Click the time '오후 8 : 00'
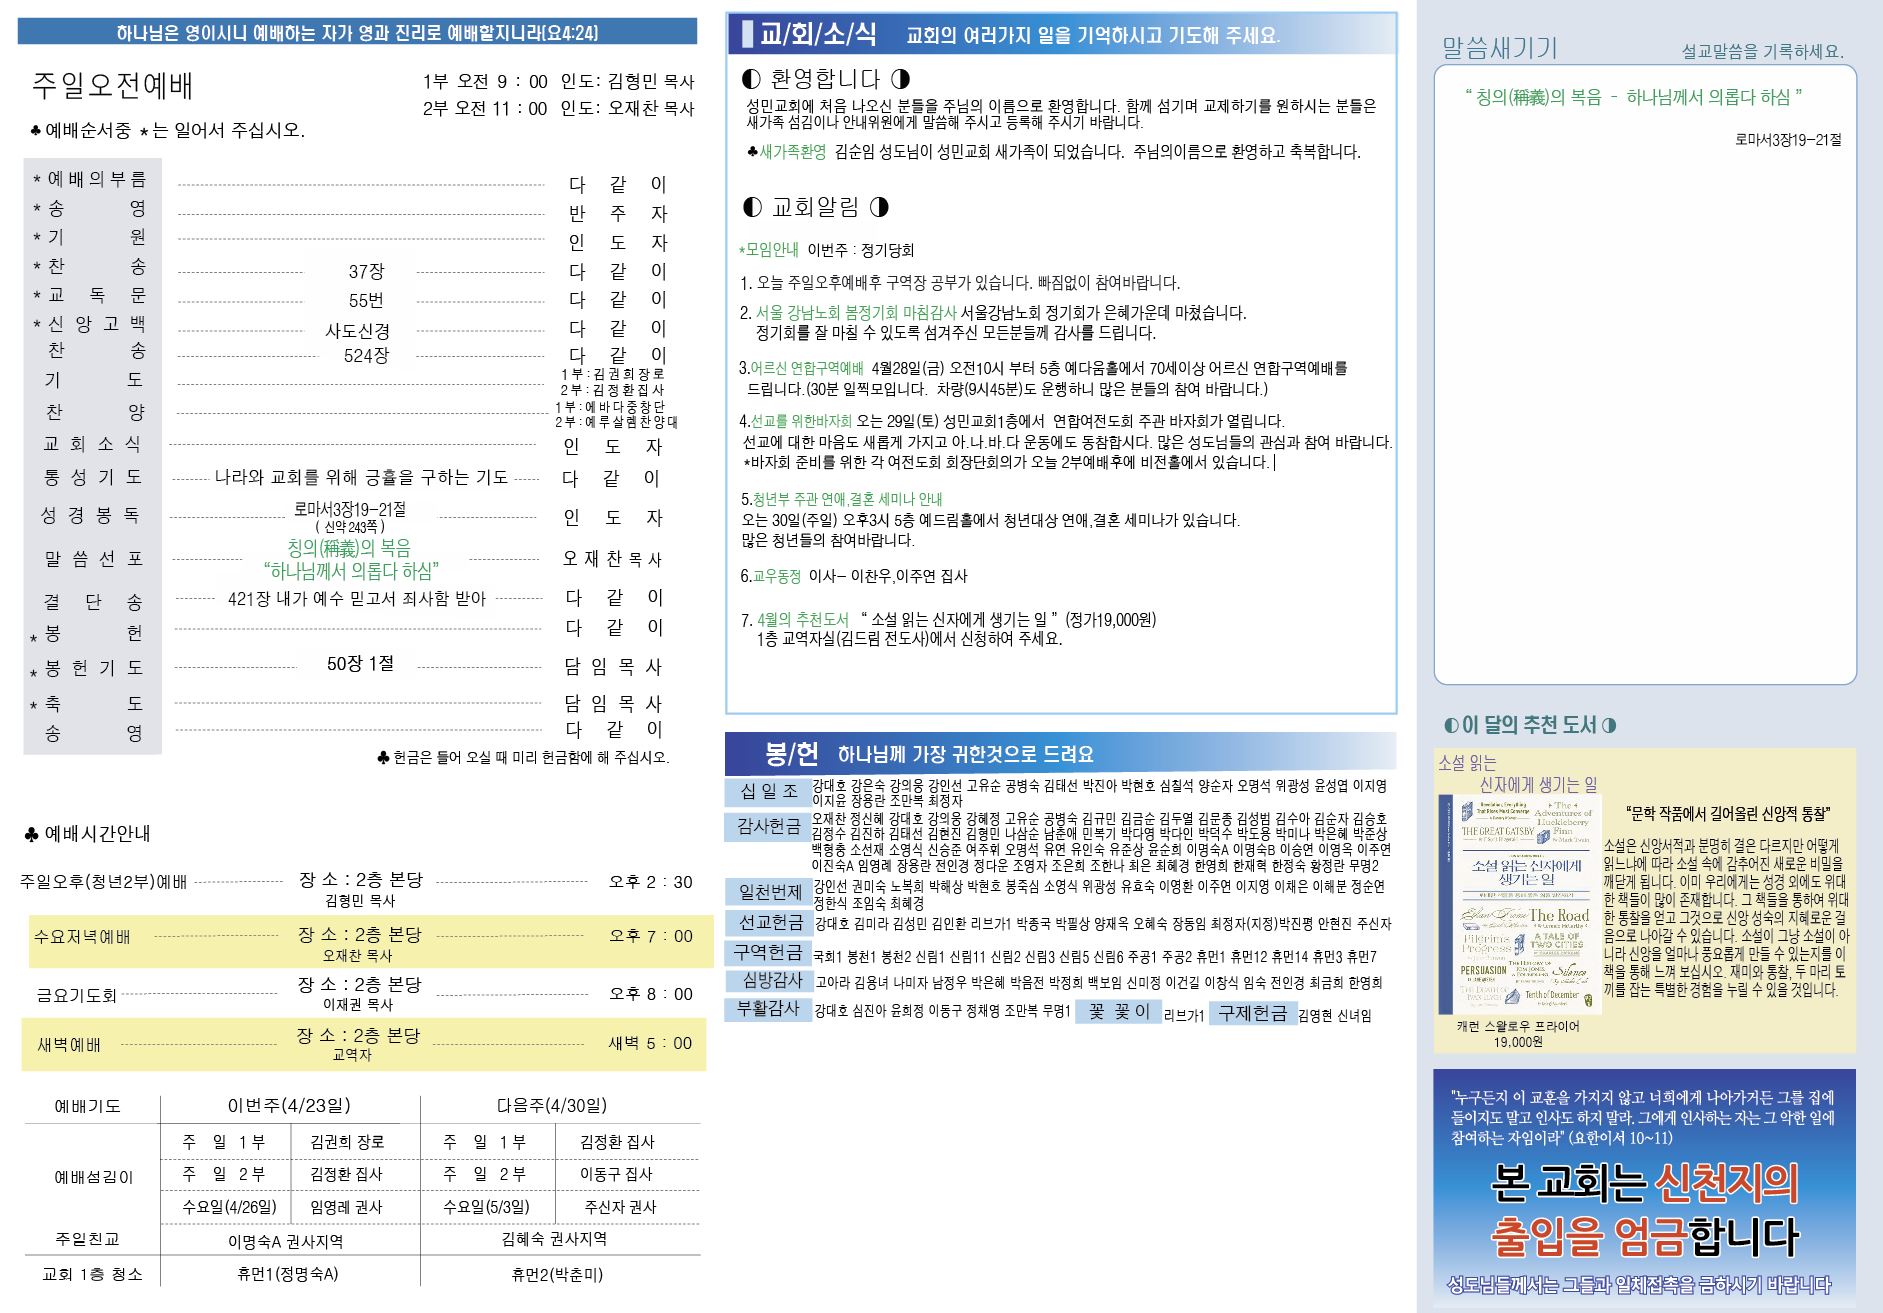Image resolution: width=1883 pixels, height=1313 pixels. click(651, 994)
